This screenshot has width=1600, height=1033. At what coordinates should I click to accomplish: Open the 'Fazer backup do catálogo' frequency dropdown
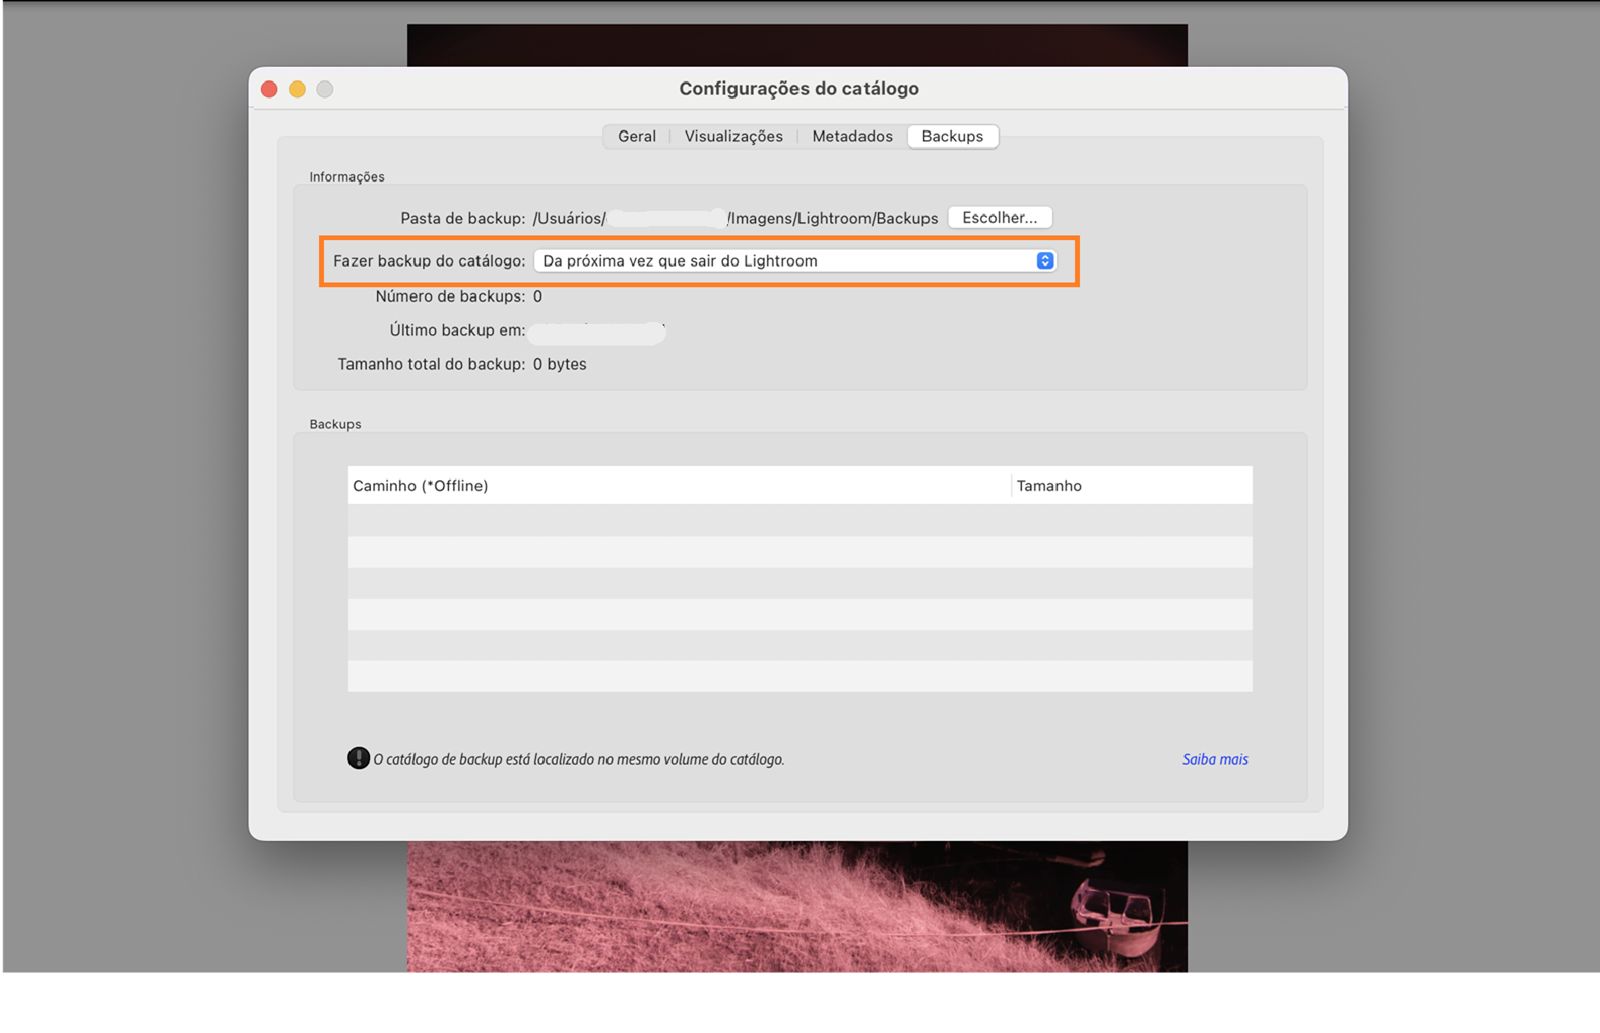coord(795,260)
